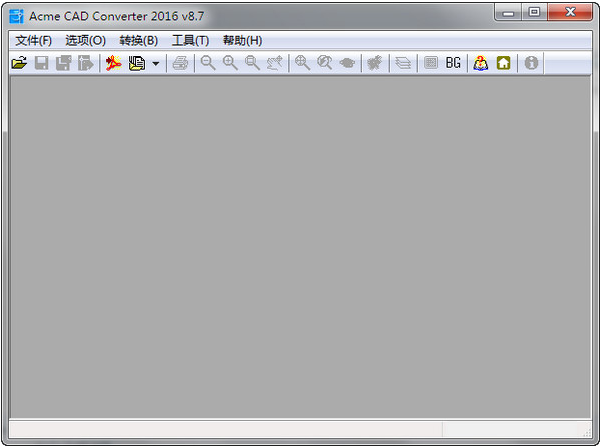Image resolution: width=600 pixels, height=446 pixels.
Task: Click the red Convert to PDF icon
Action: coord(114,63)
